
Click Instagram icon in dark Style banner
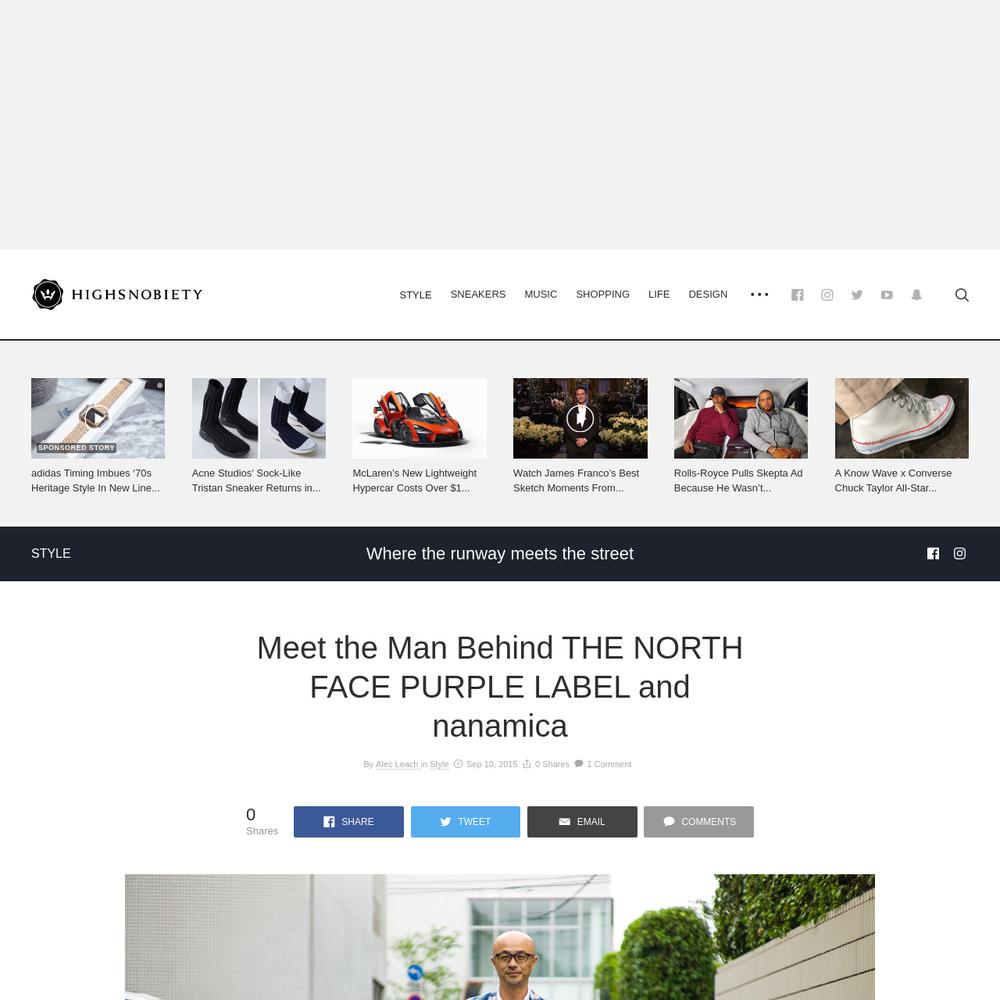[960, 554]
